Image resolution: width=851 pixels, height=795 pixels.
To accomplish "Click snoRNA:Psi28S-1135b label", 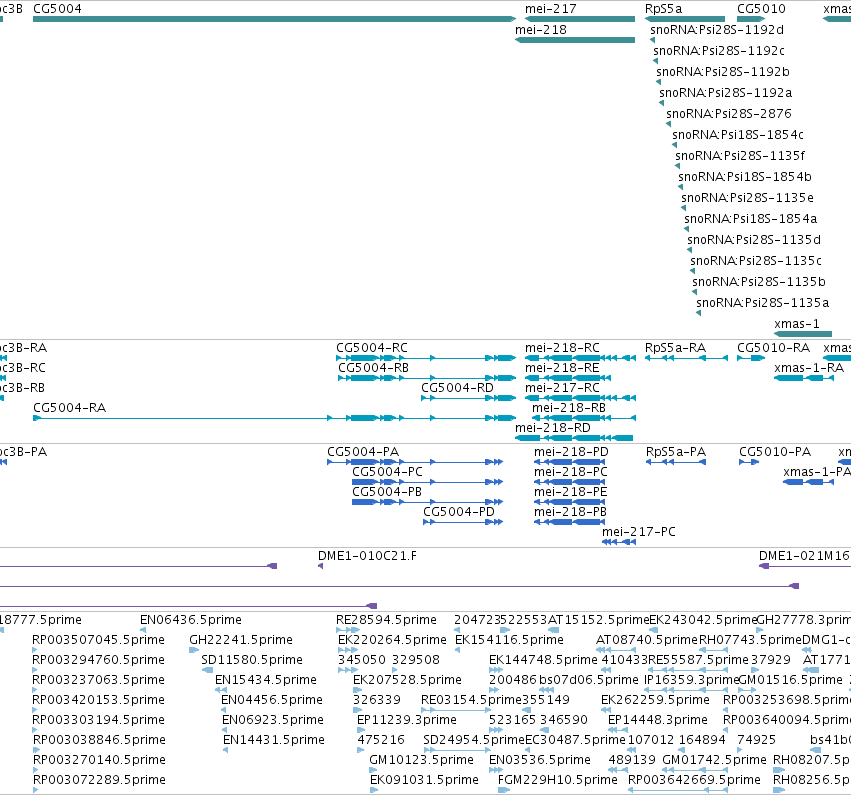I will 759,282.
